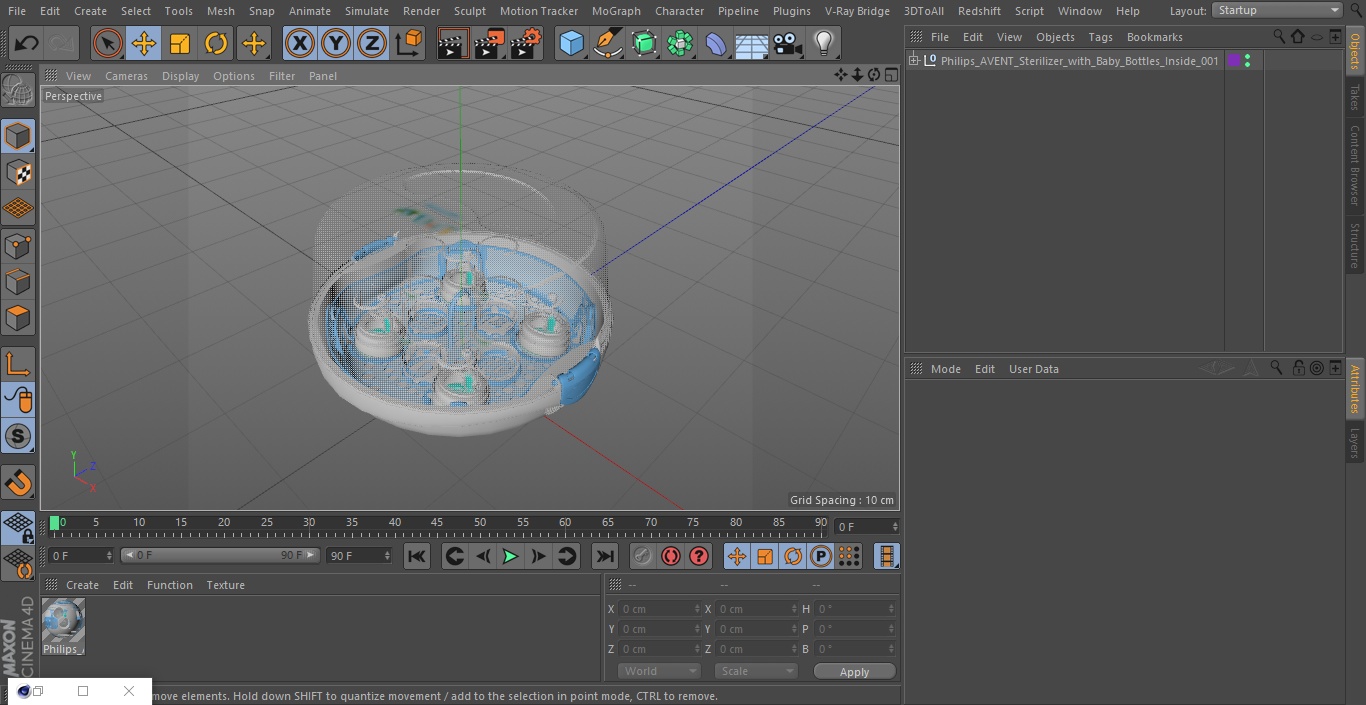Screen dimensions: 1366x705
Task: Click the Record Active Objects button
Action: tap(643, 556)
